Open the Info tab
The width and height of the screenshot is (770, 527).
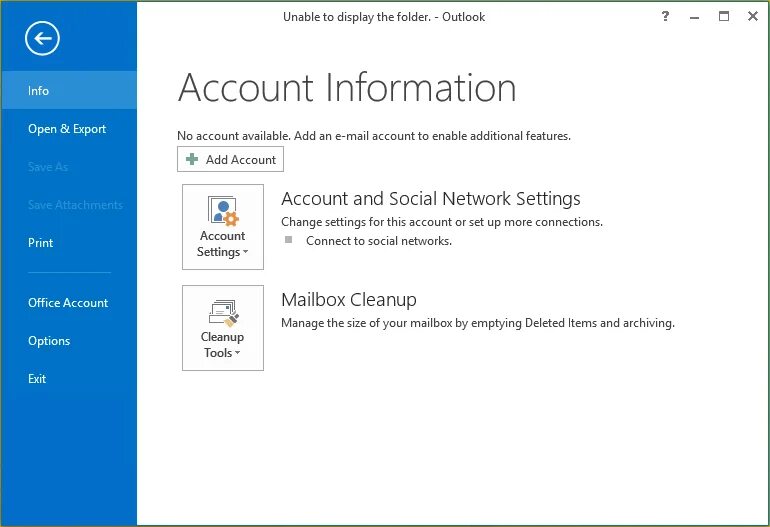69,90
